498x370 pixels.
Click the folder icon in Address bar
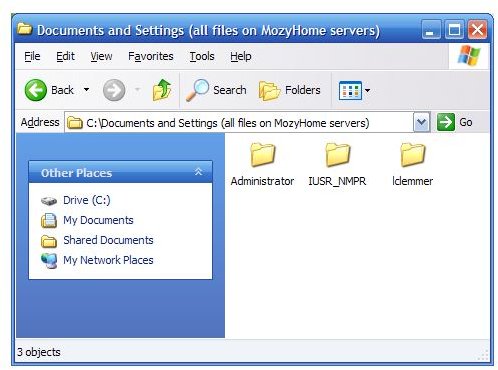75,123
